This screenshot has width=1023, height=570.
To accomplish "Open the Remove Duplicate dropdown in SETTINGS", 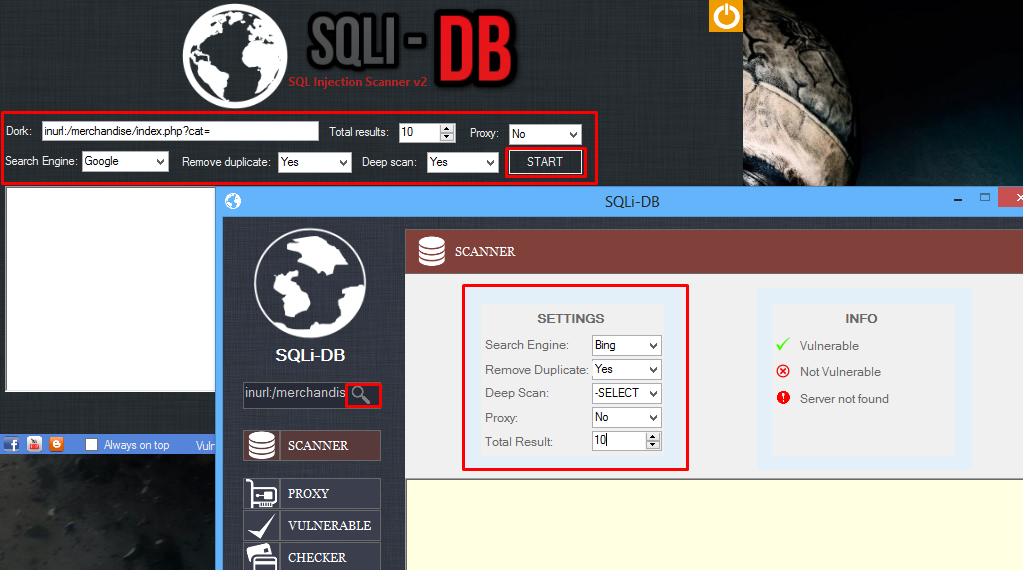I will coord(626,369).
